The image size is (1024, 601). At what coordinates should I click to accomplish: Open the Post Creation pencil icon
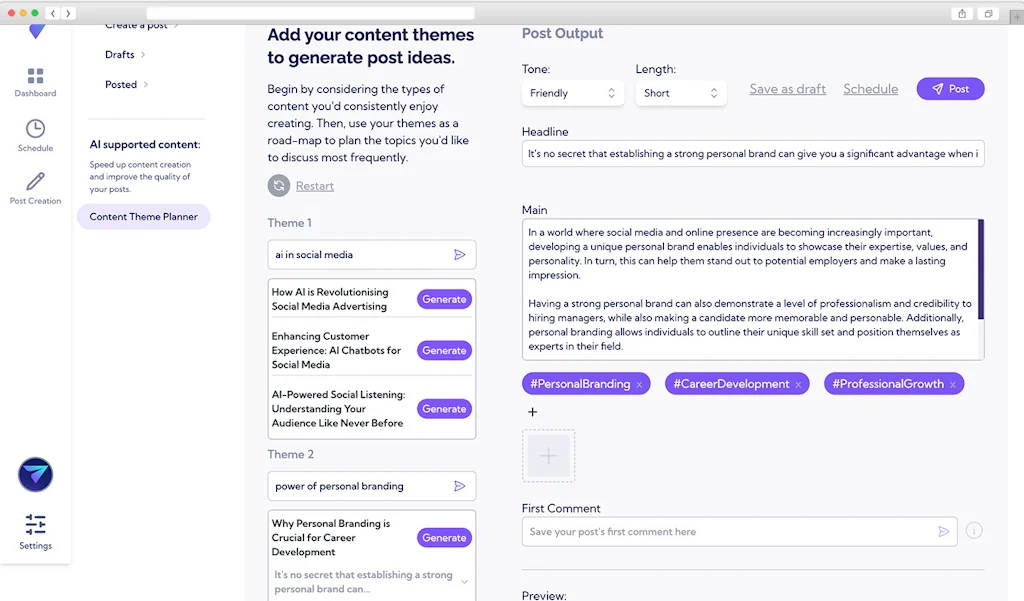pyautogui.click(x=35, y=181)
